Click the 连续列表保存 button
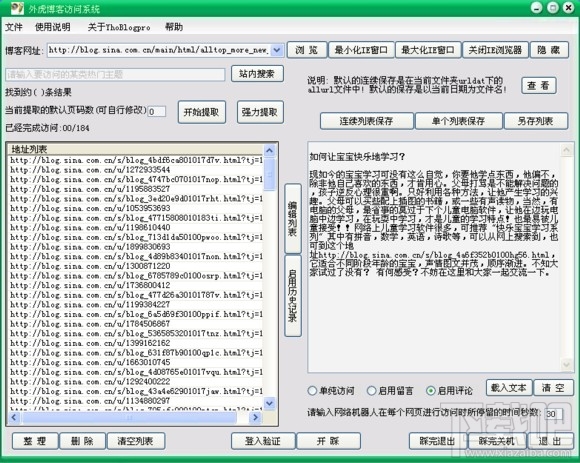The height and width of the screenshot is (463, 580). coord(366,121)
